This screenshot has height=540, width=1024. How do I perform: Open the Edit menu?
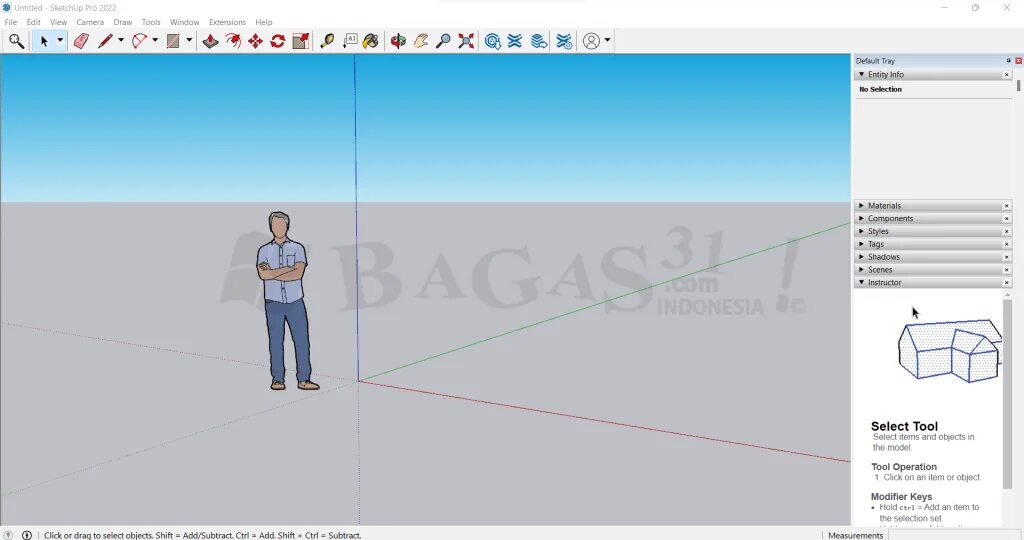pos(33,22)
